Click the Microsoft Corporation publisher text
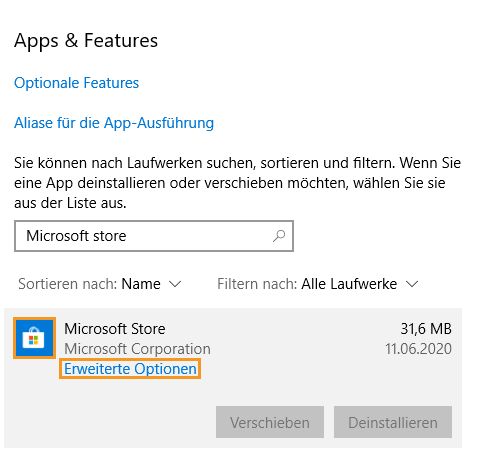Screen dimensions: 480x460 (137, 349)
